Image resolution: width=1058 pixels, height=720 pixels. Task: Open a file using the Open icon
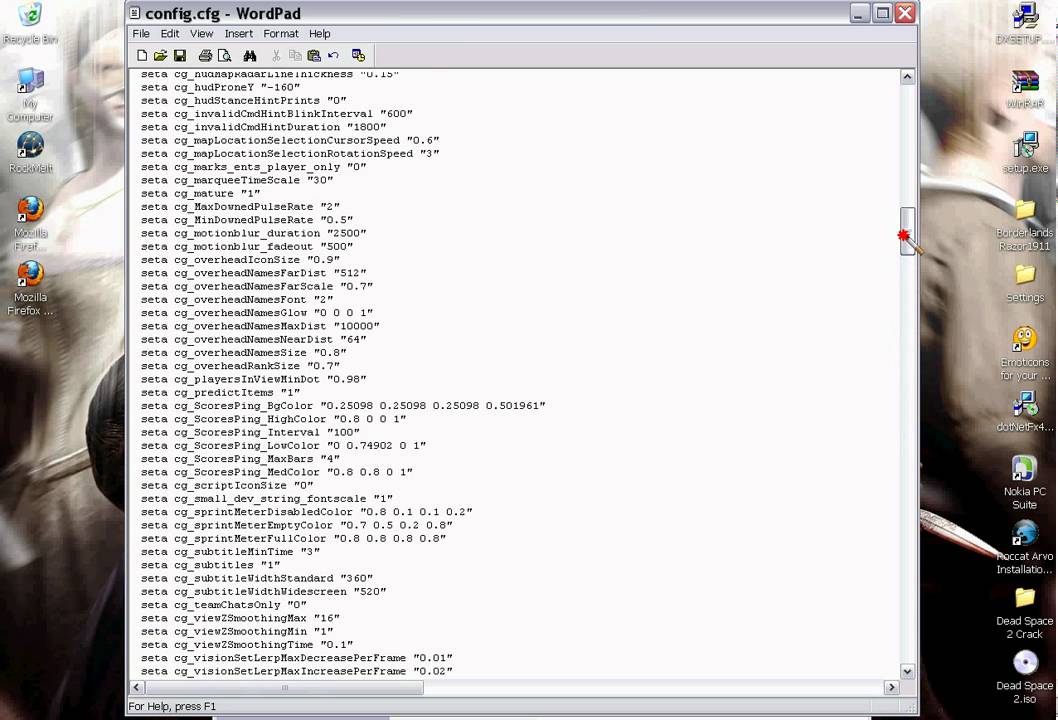(x=161, y=55)
